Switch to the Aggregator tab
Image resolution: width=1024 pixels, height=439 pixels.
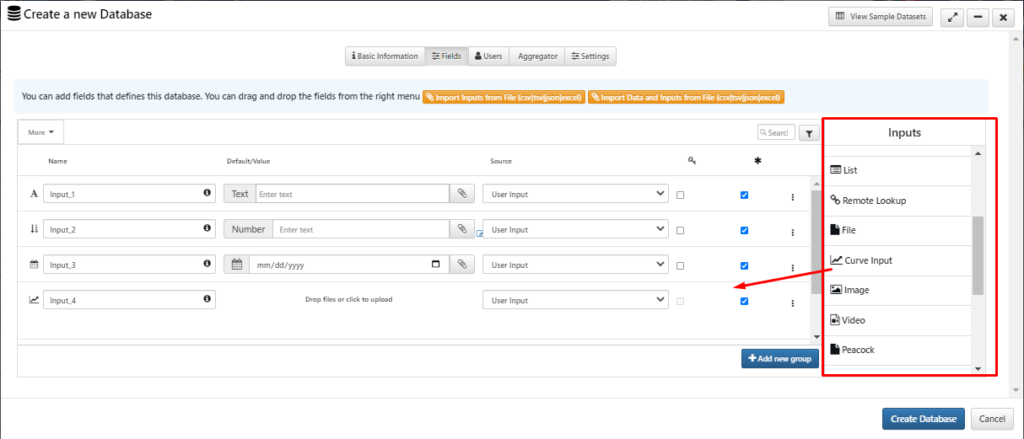(x=537, y=56)
